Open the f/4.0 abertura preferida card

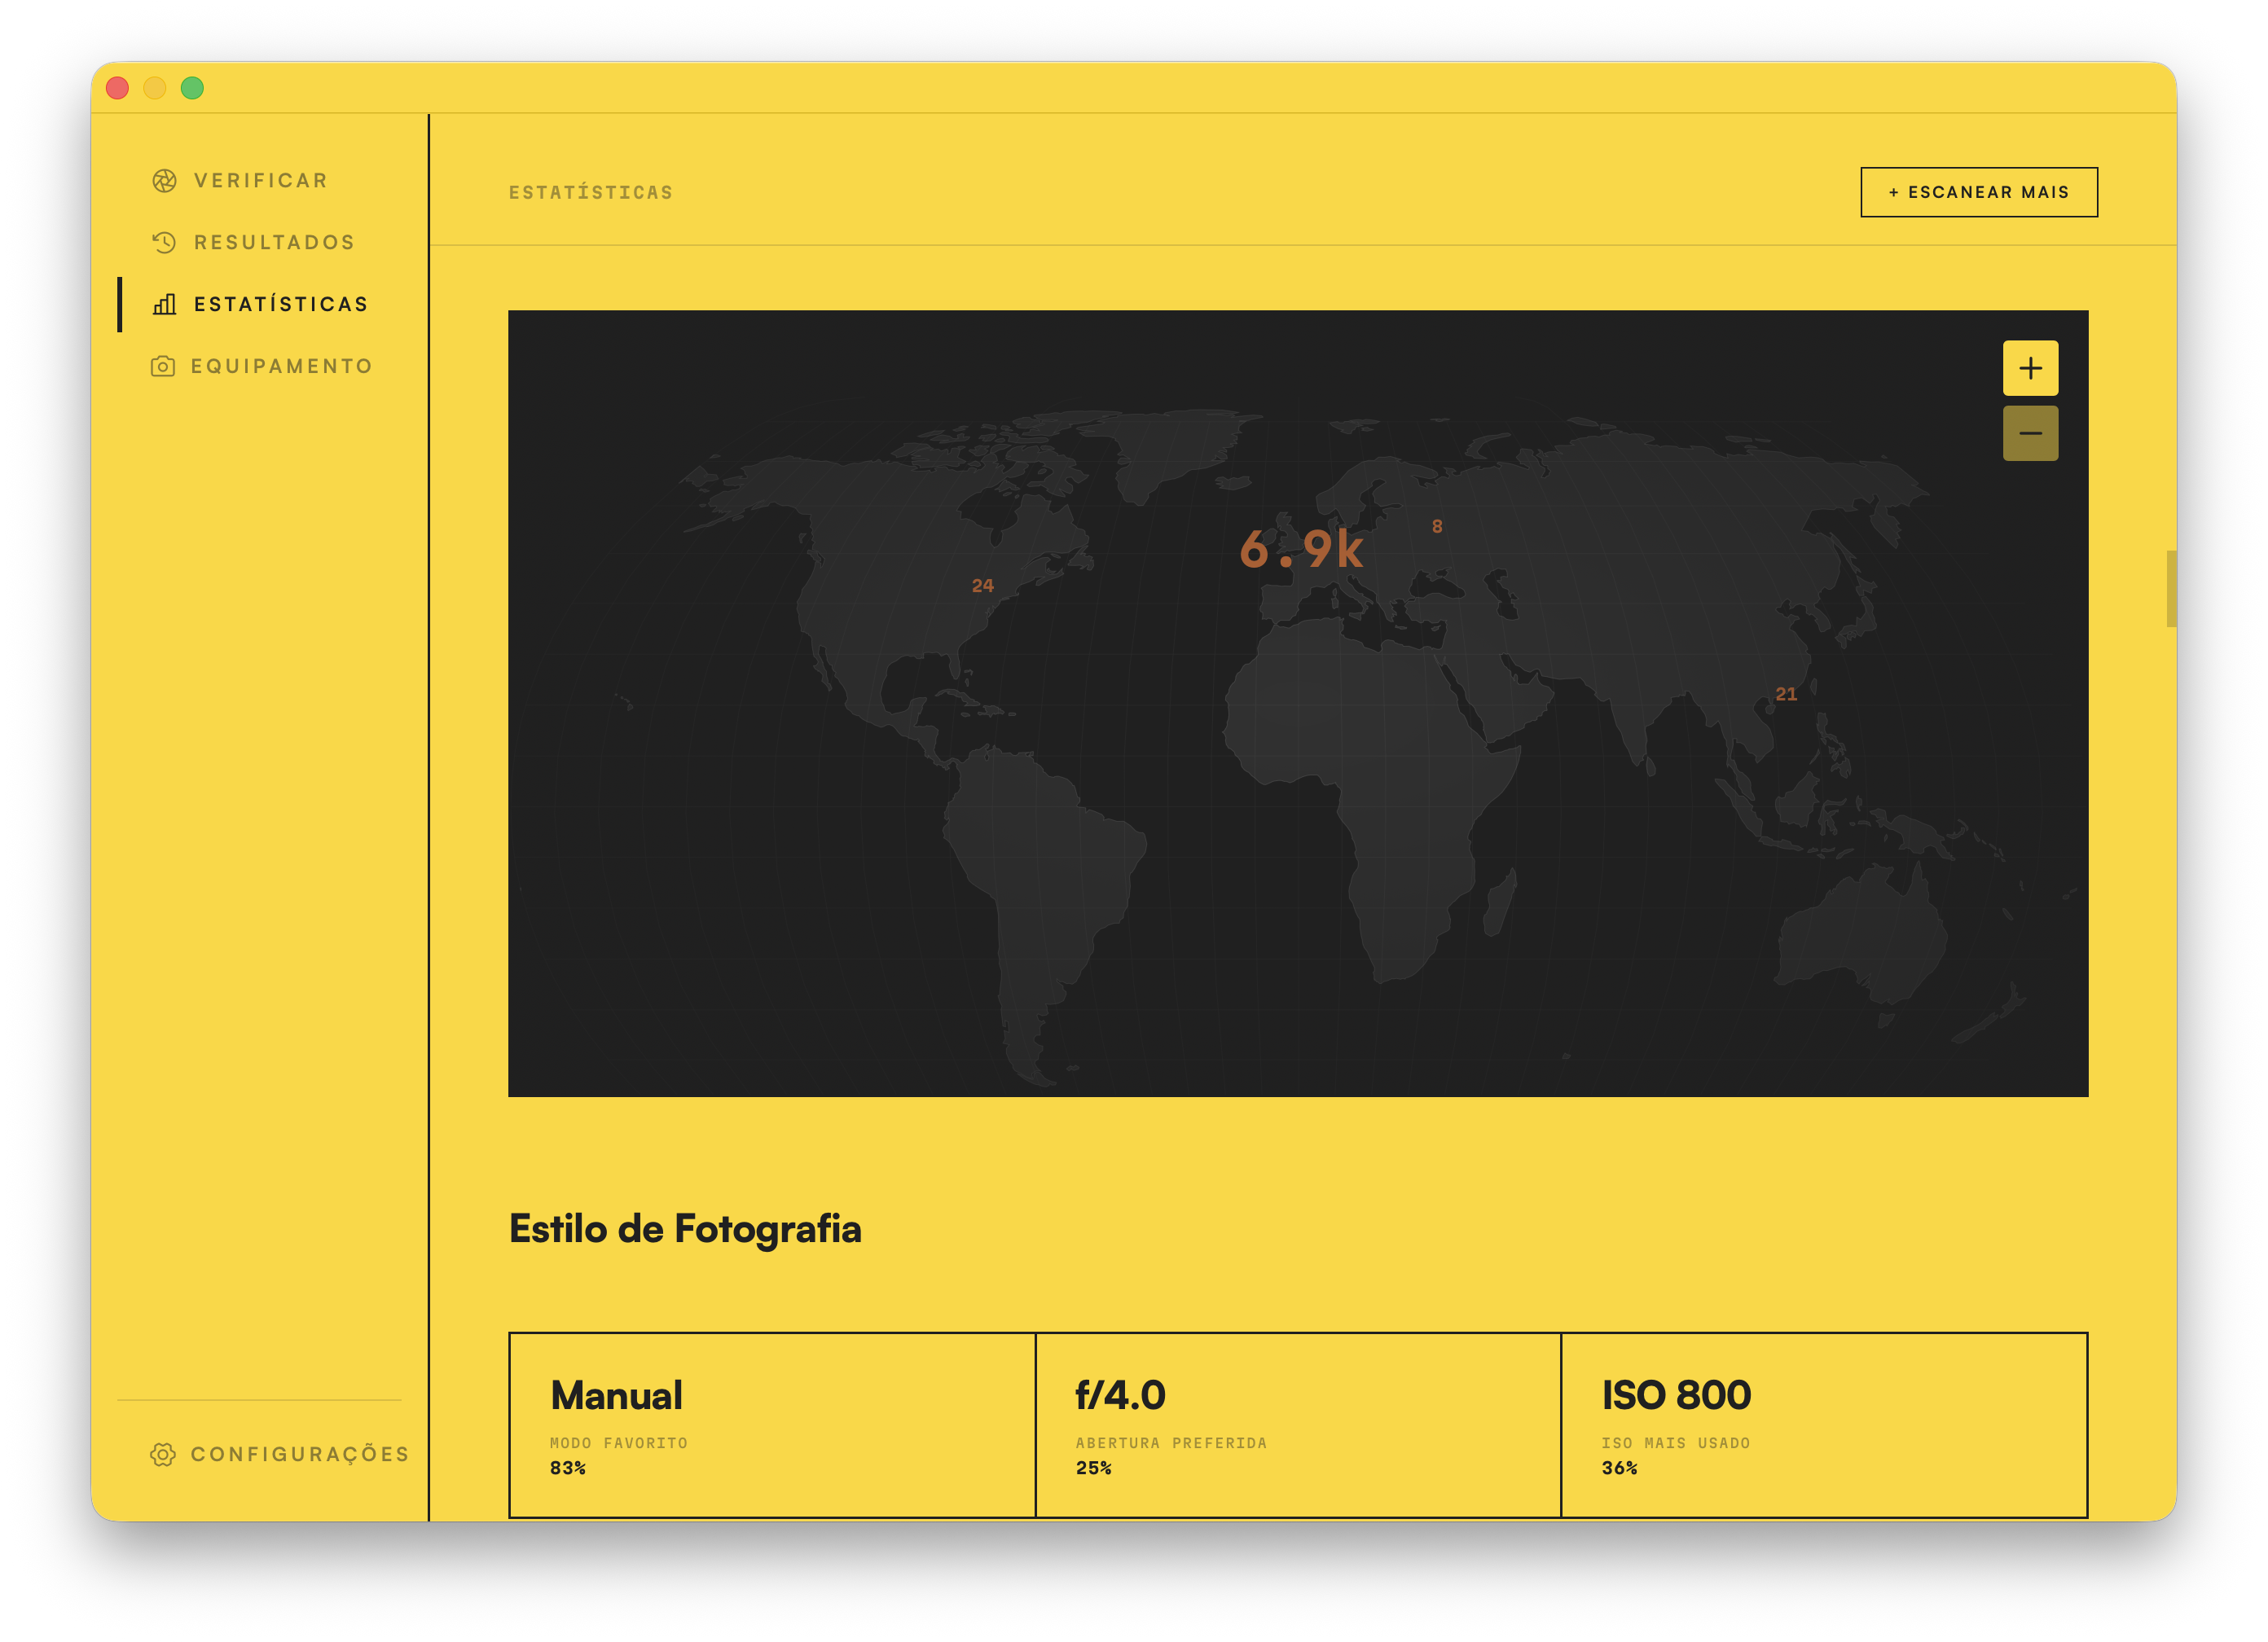coord(1298,1425)
